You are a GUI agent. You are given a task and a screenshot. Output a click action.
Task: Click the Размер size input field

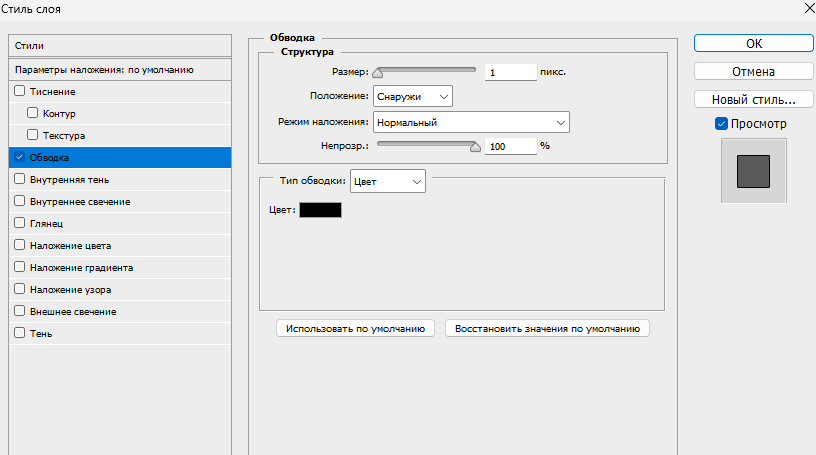510,73
